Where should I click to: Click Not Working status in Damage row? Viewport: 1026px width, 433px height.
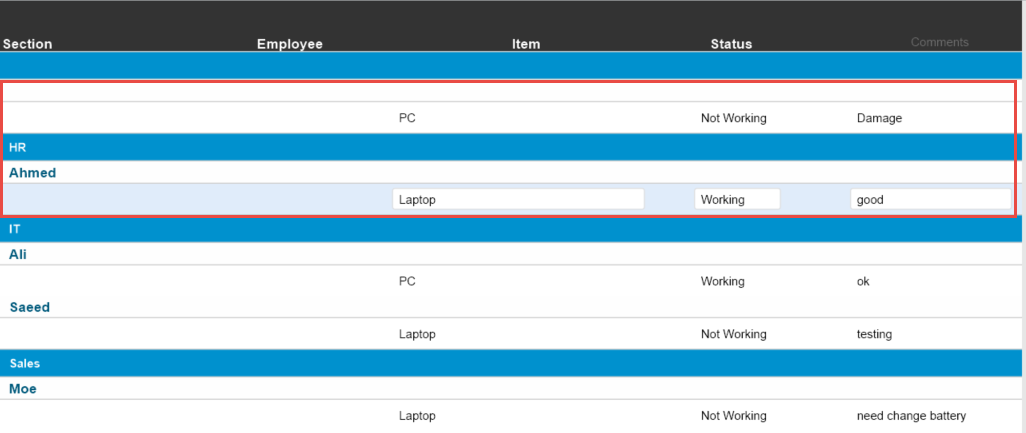pyautogui.click(x=734, y=118)
